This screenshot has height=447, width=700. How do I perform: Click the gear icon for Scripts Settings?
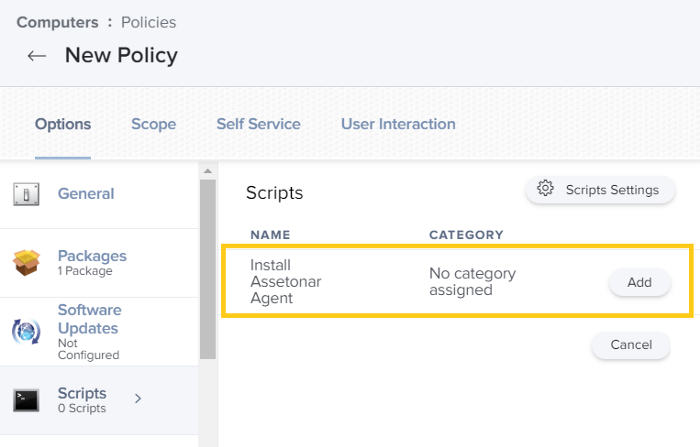[x=545, y=189]
